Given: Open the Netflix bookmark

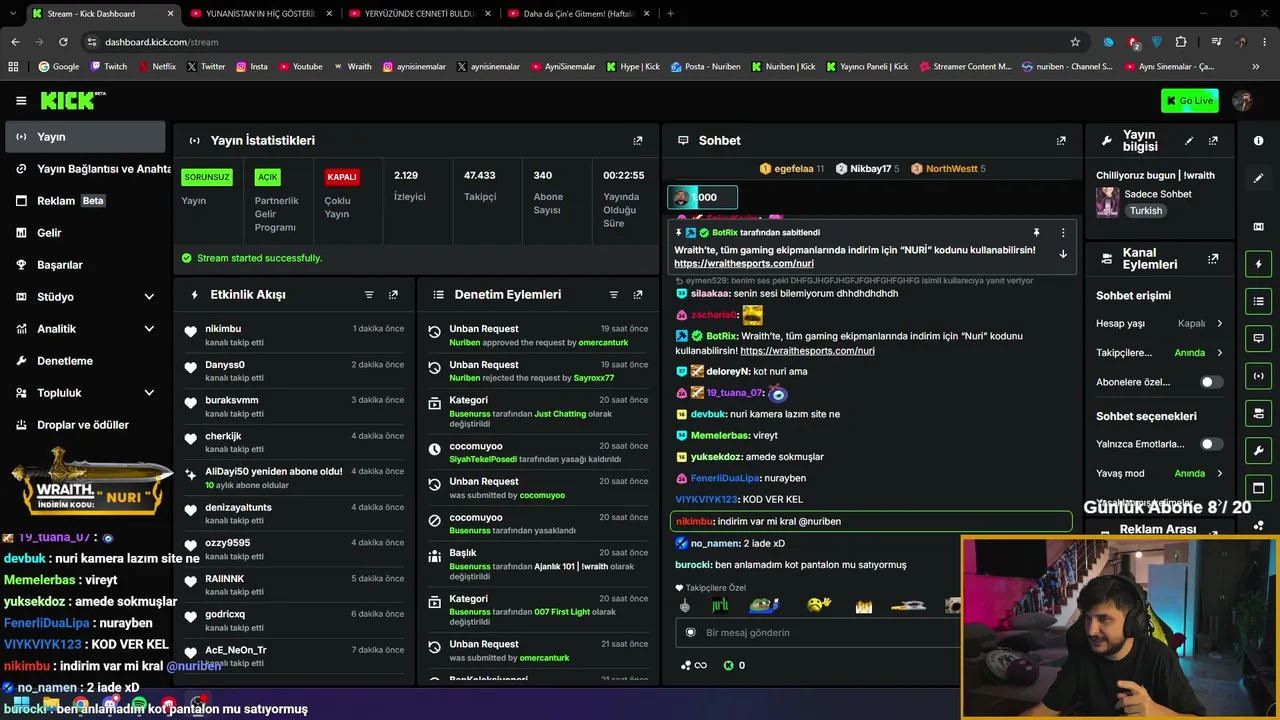Looking at the screenshot, I should (x=156, y=67).
